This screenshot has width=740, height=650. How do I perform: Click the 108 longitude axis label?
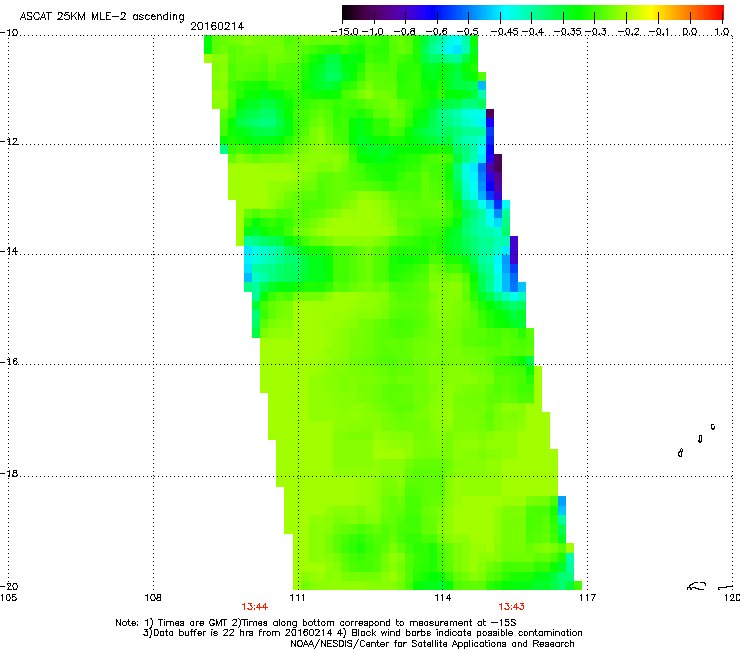[153, 598]
